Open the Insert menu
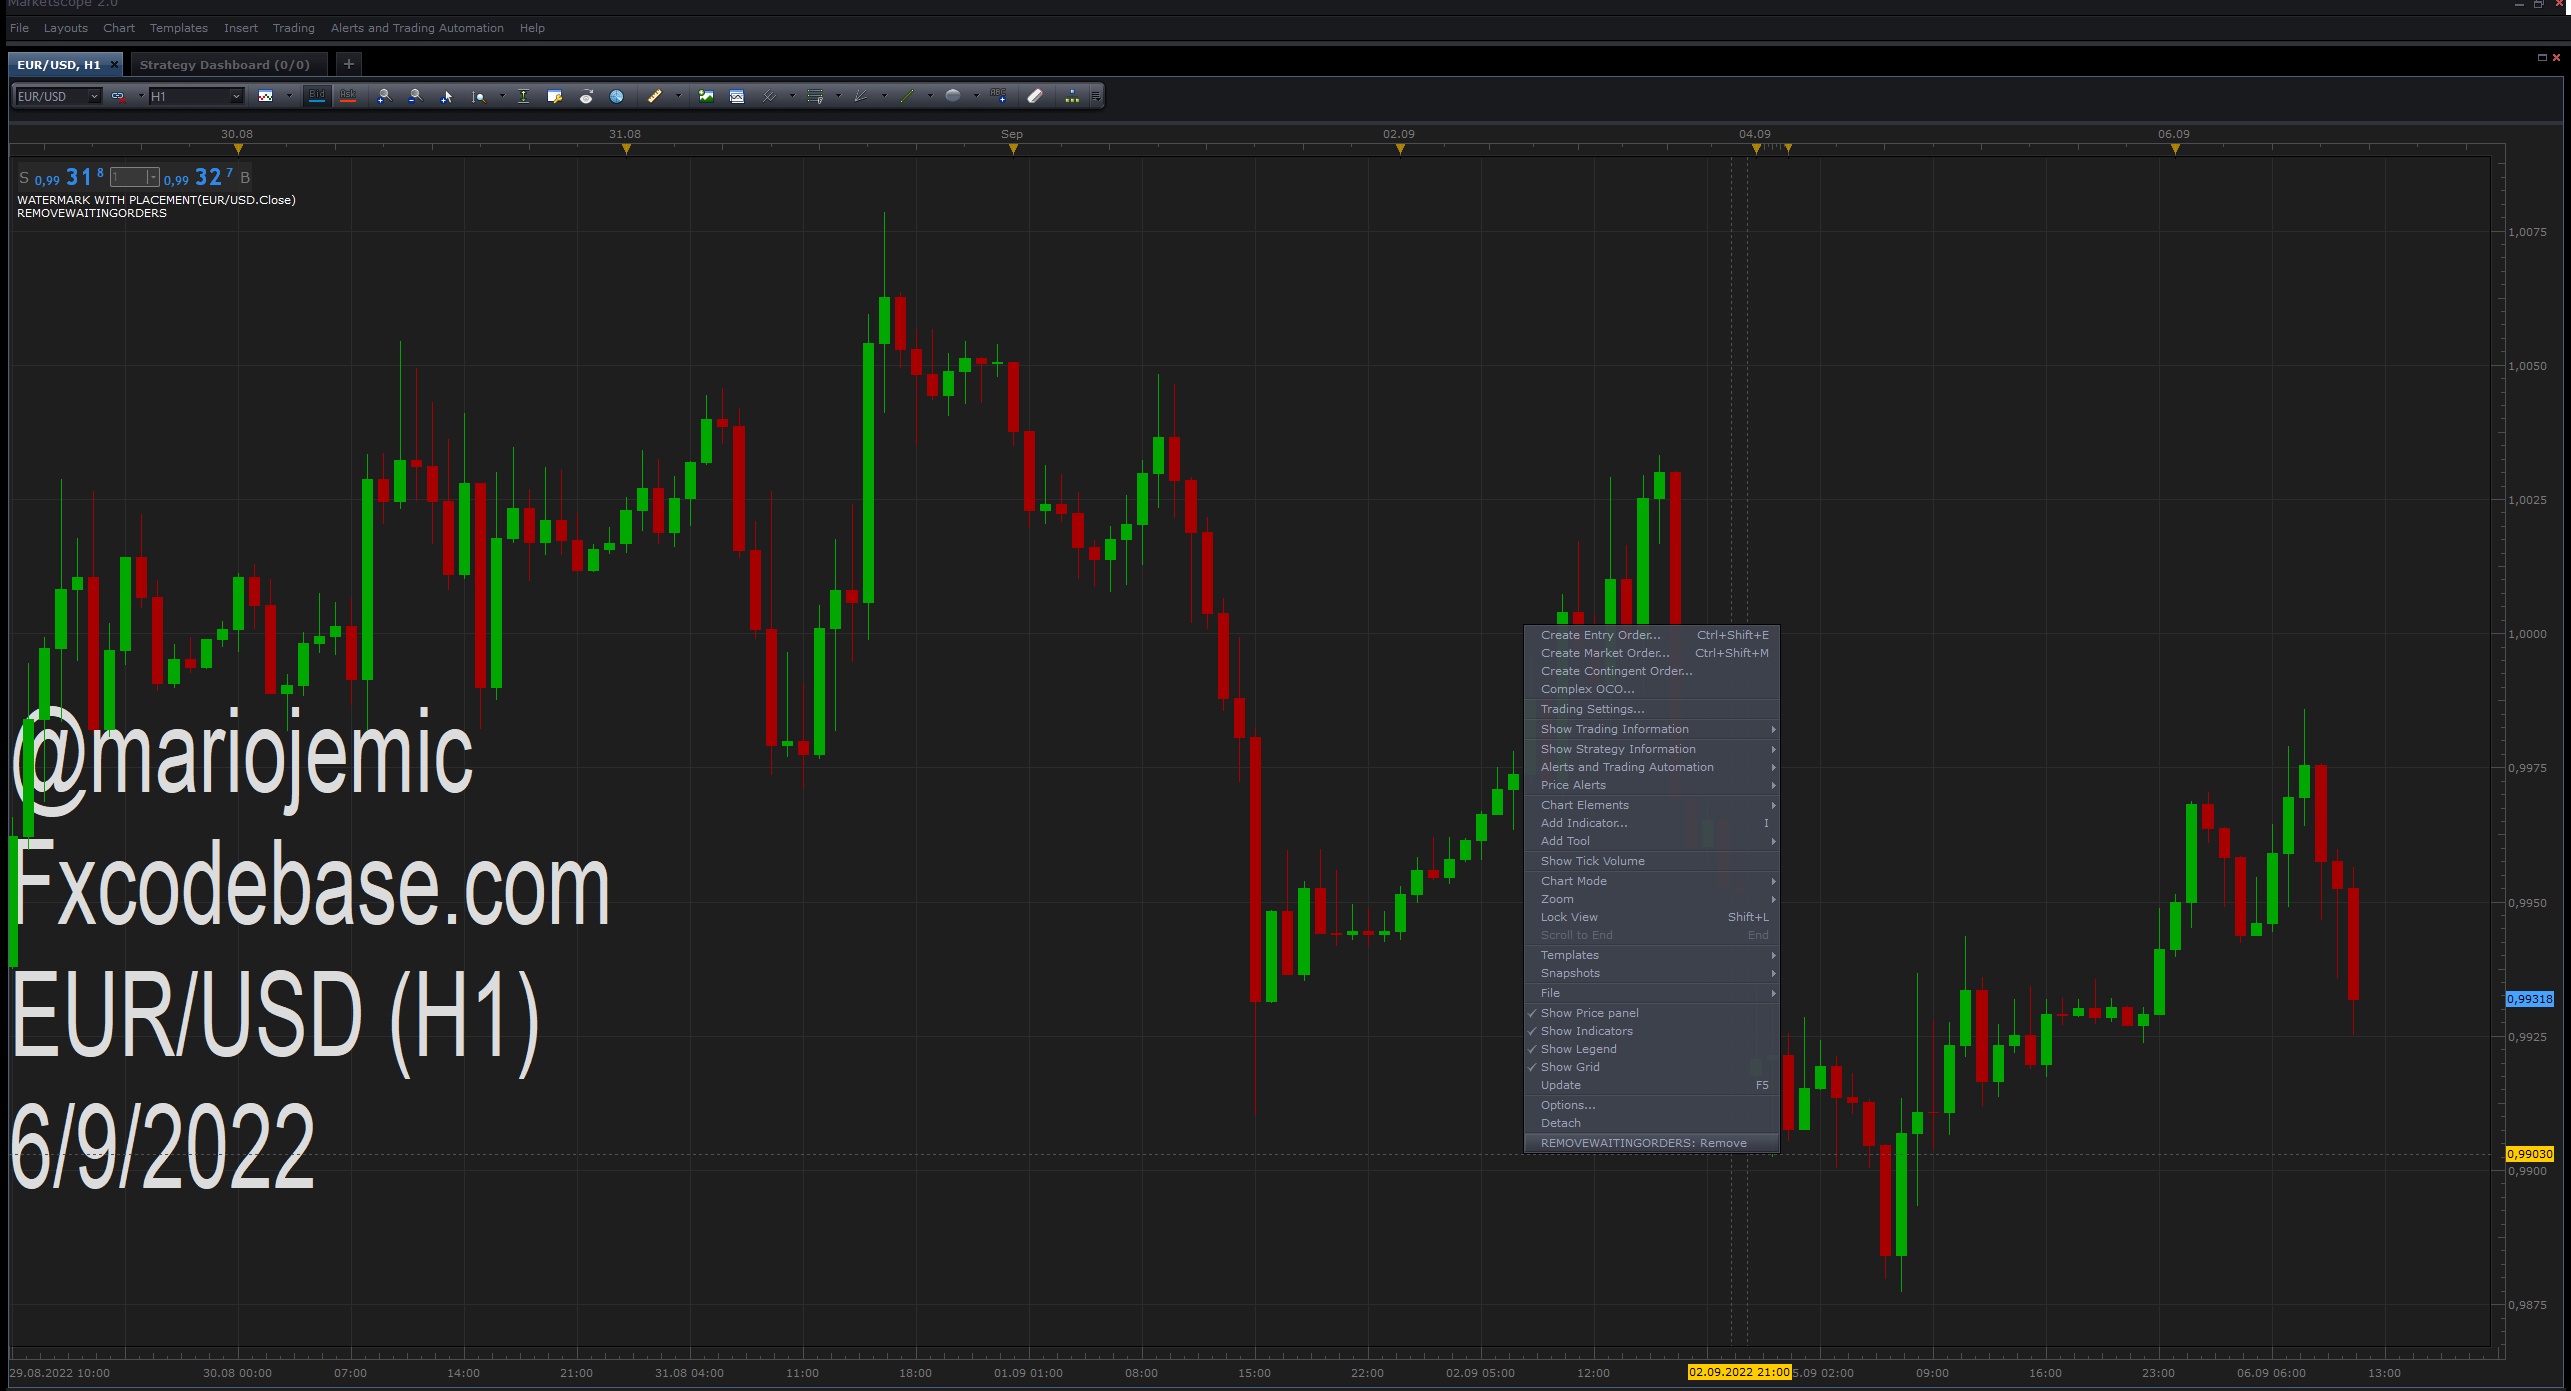The height and width of the screenshot is (1391, 2571). [241, 28]
